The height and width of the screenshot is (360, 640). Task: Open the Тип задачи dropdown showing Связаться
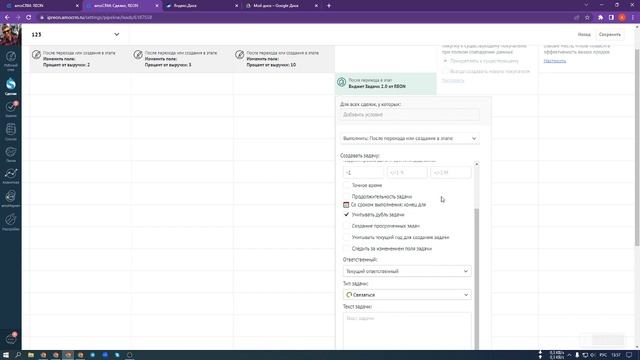click(x=407, y=295)
